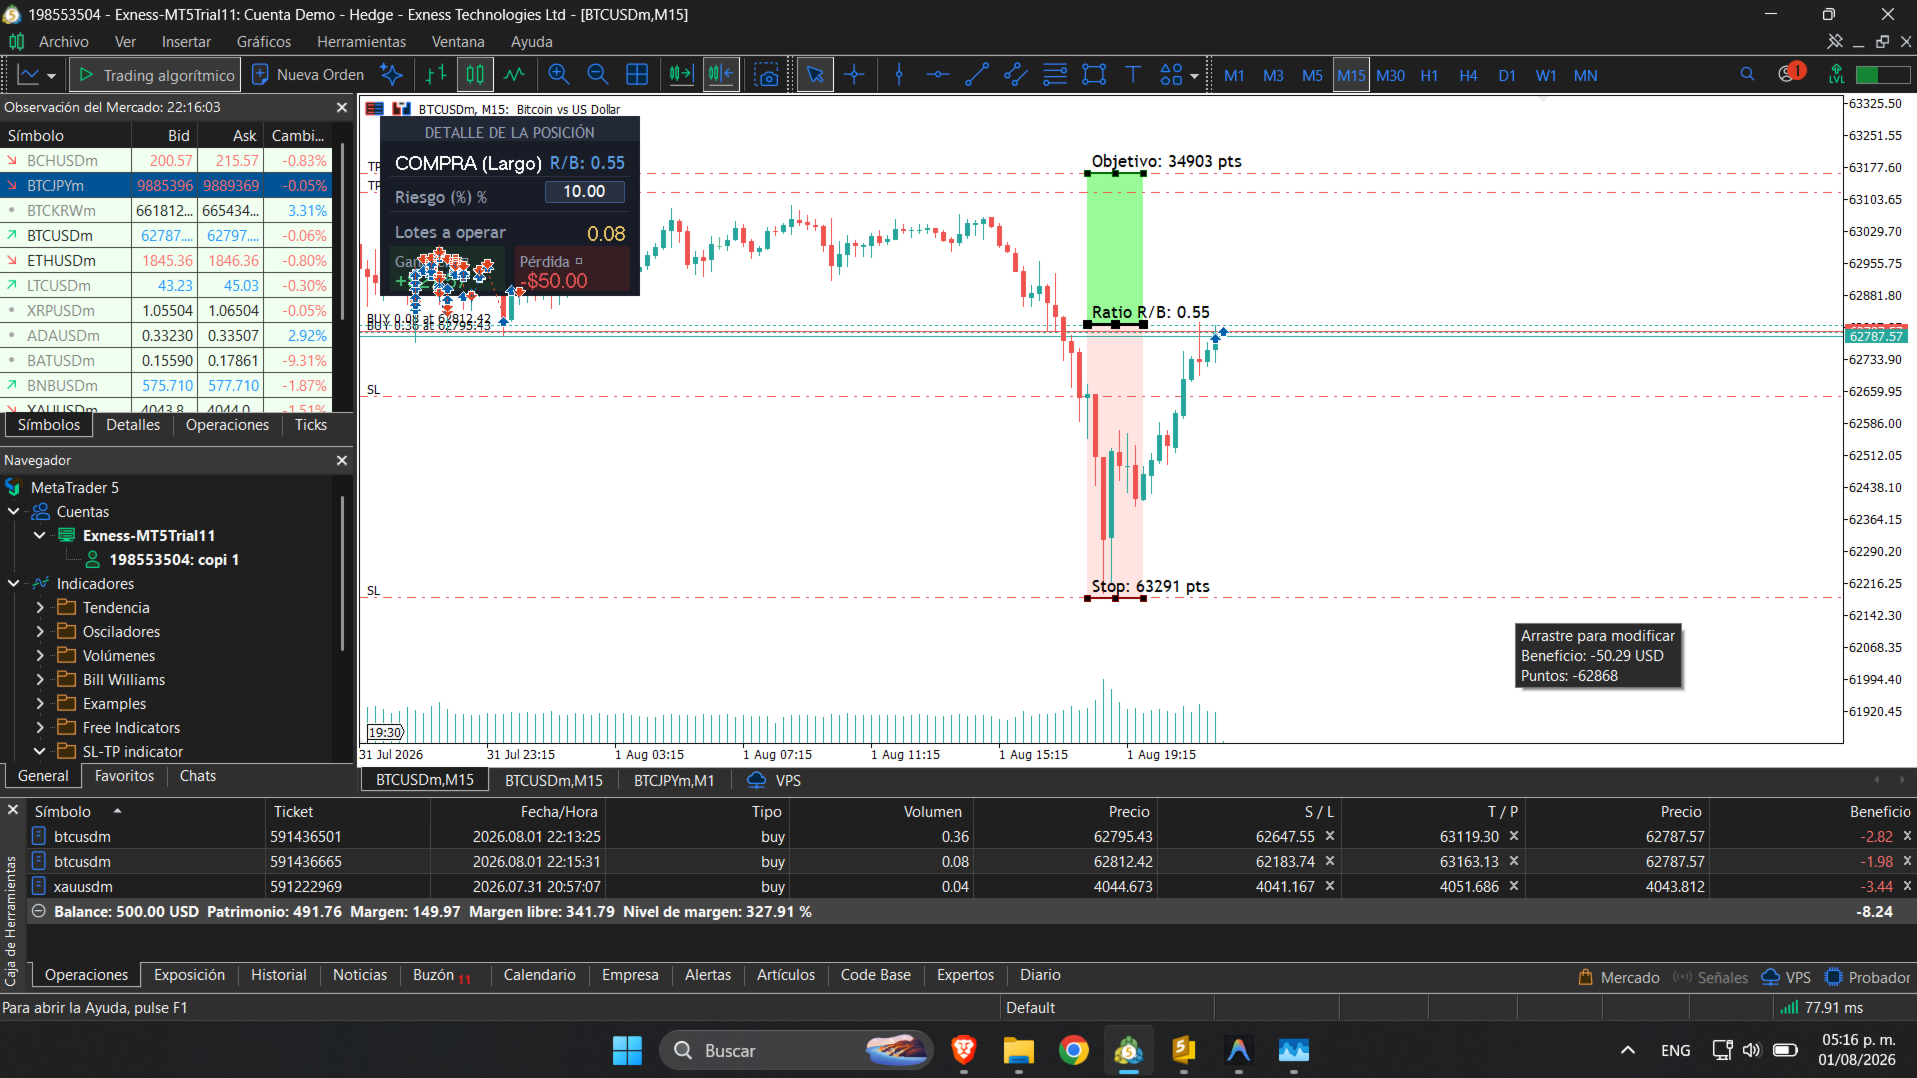Collapse the Indicadores tree node
Screen dimensions: 1917x1078
pyautogui.click(x=14, y=584)
